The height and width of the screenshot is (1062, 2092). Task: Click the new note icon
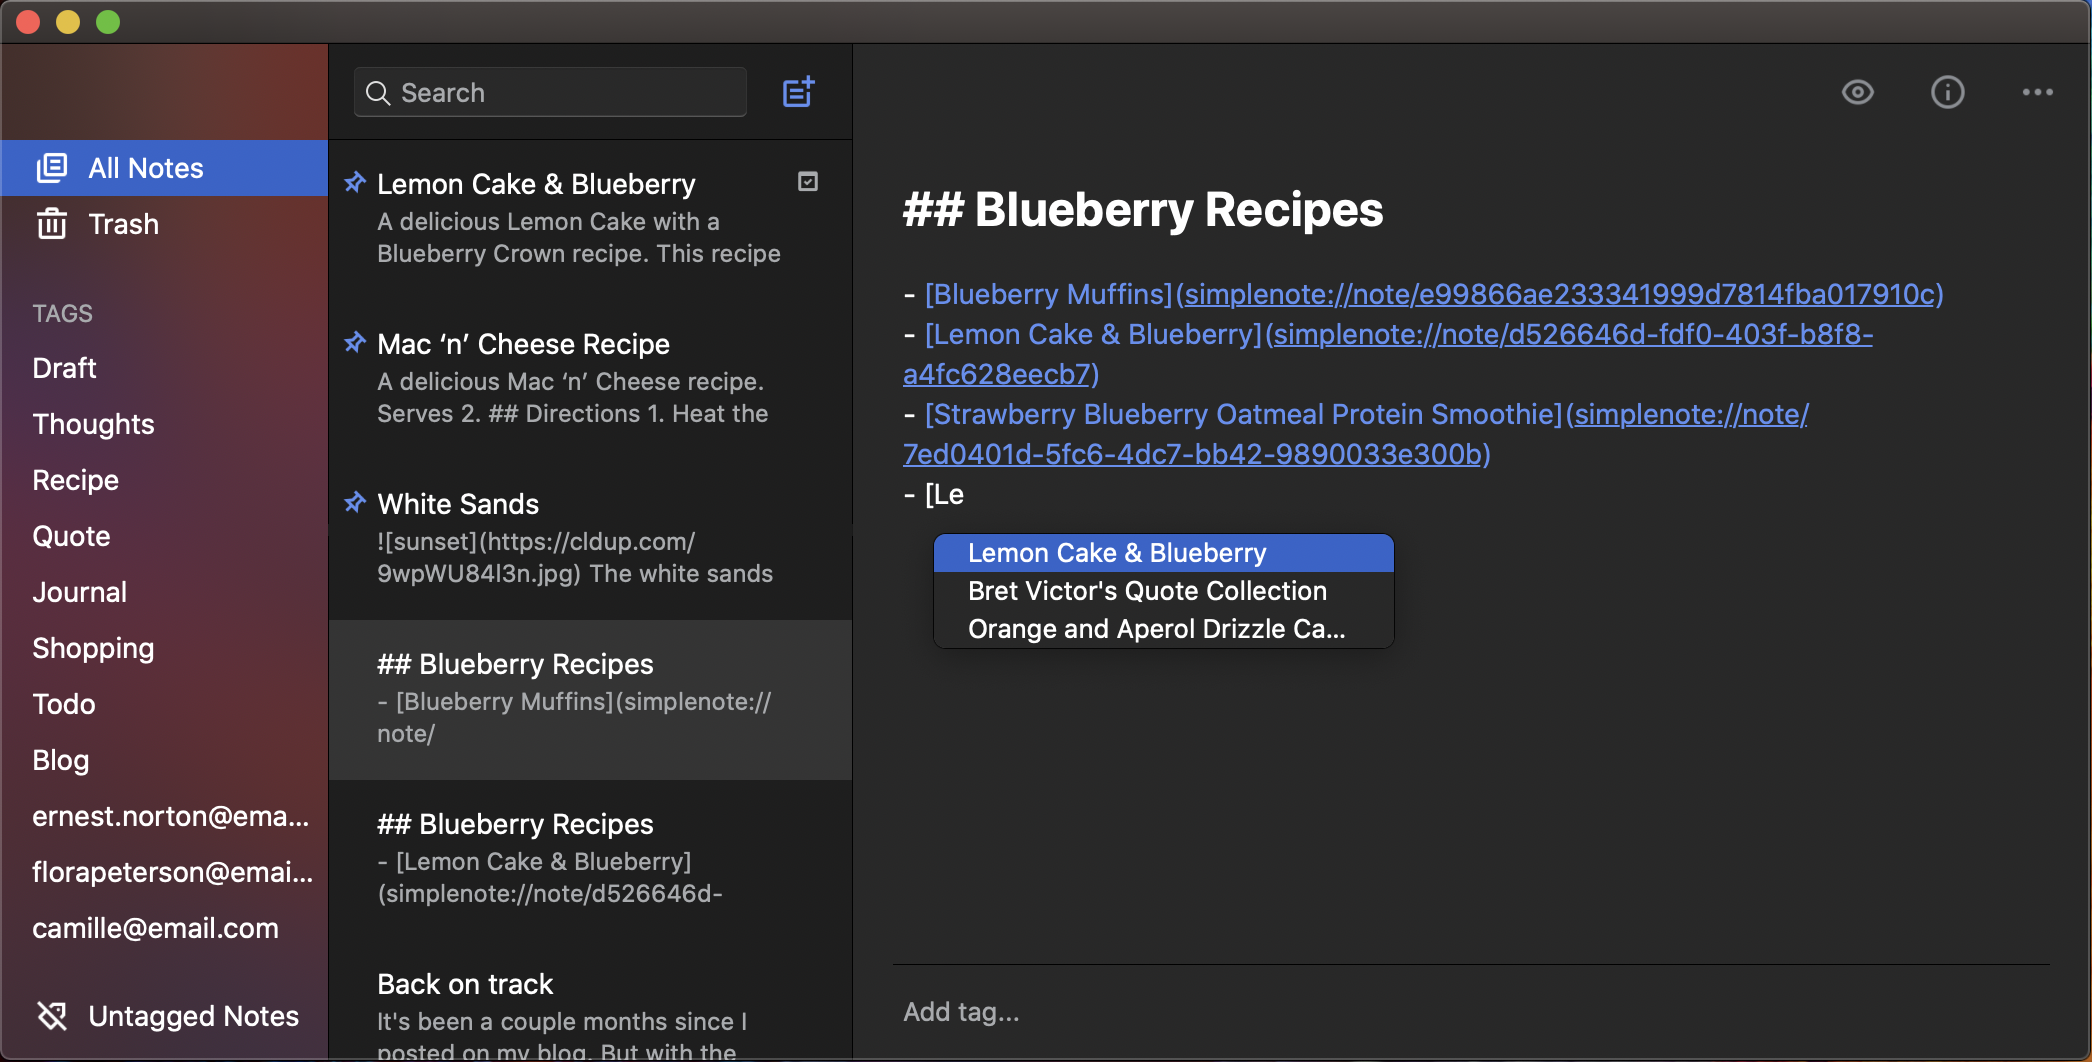pos(798,92)
